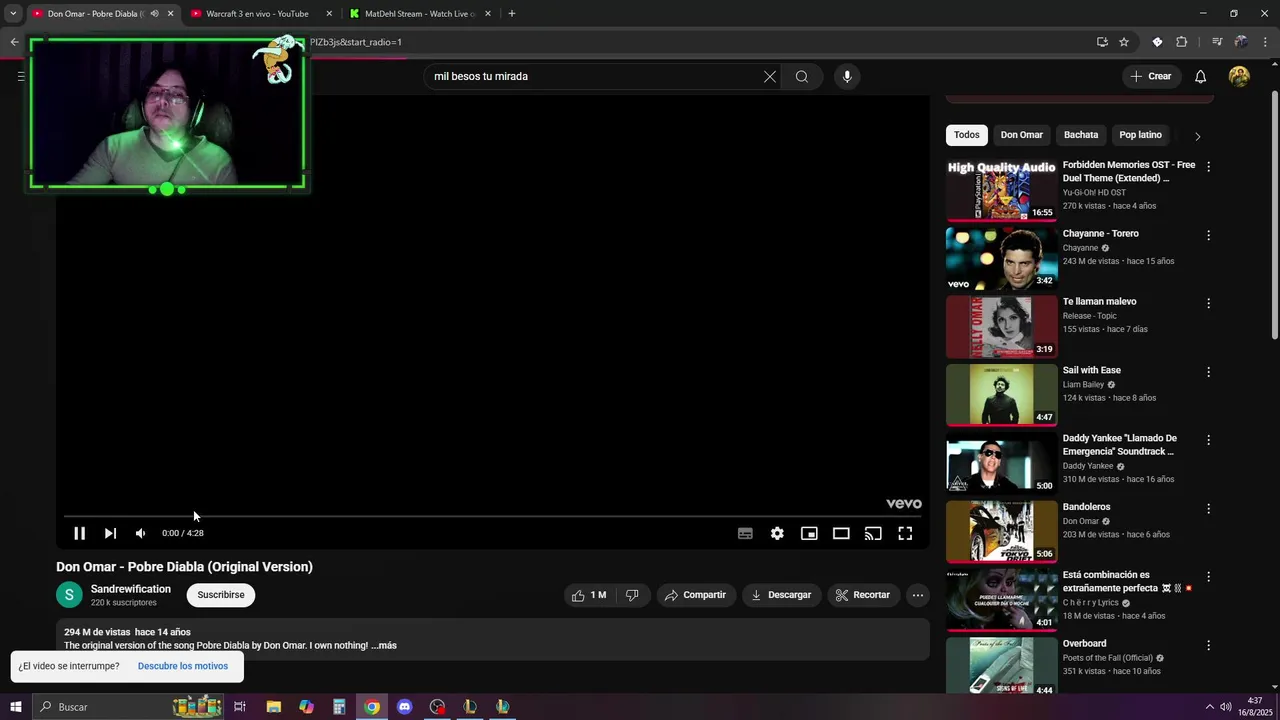
Task: Click the search magnifier button
Action: click(802, 76)
